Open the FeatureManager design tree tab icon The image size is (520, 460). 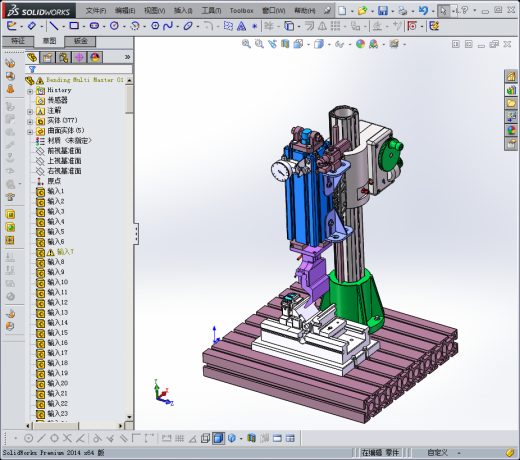coord(32,57)
